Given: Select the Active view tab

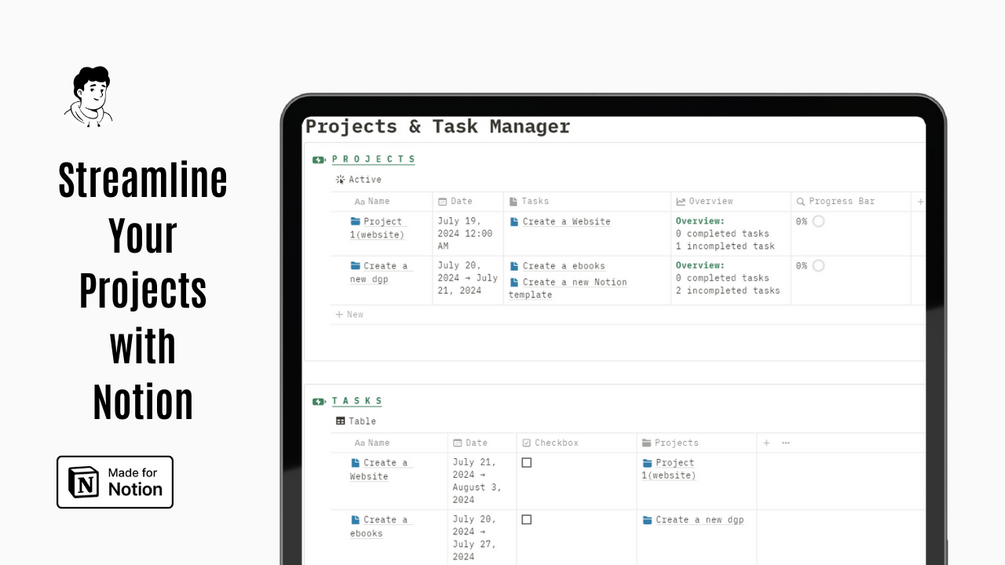Looking at the screenshot, I should click(358, 180).
